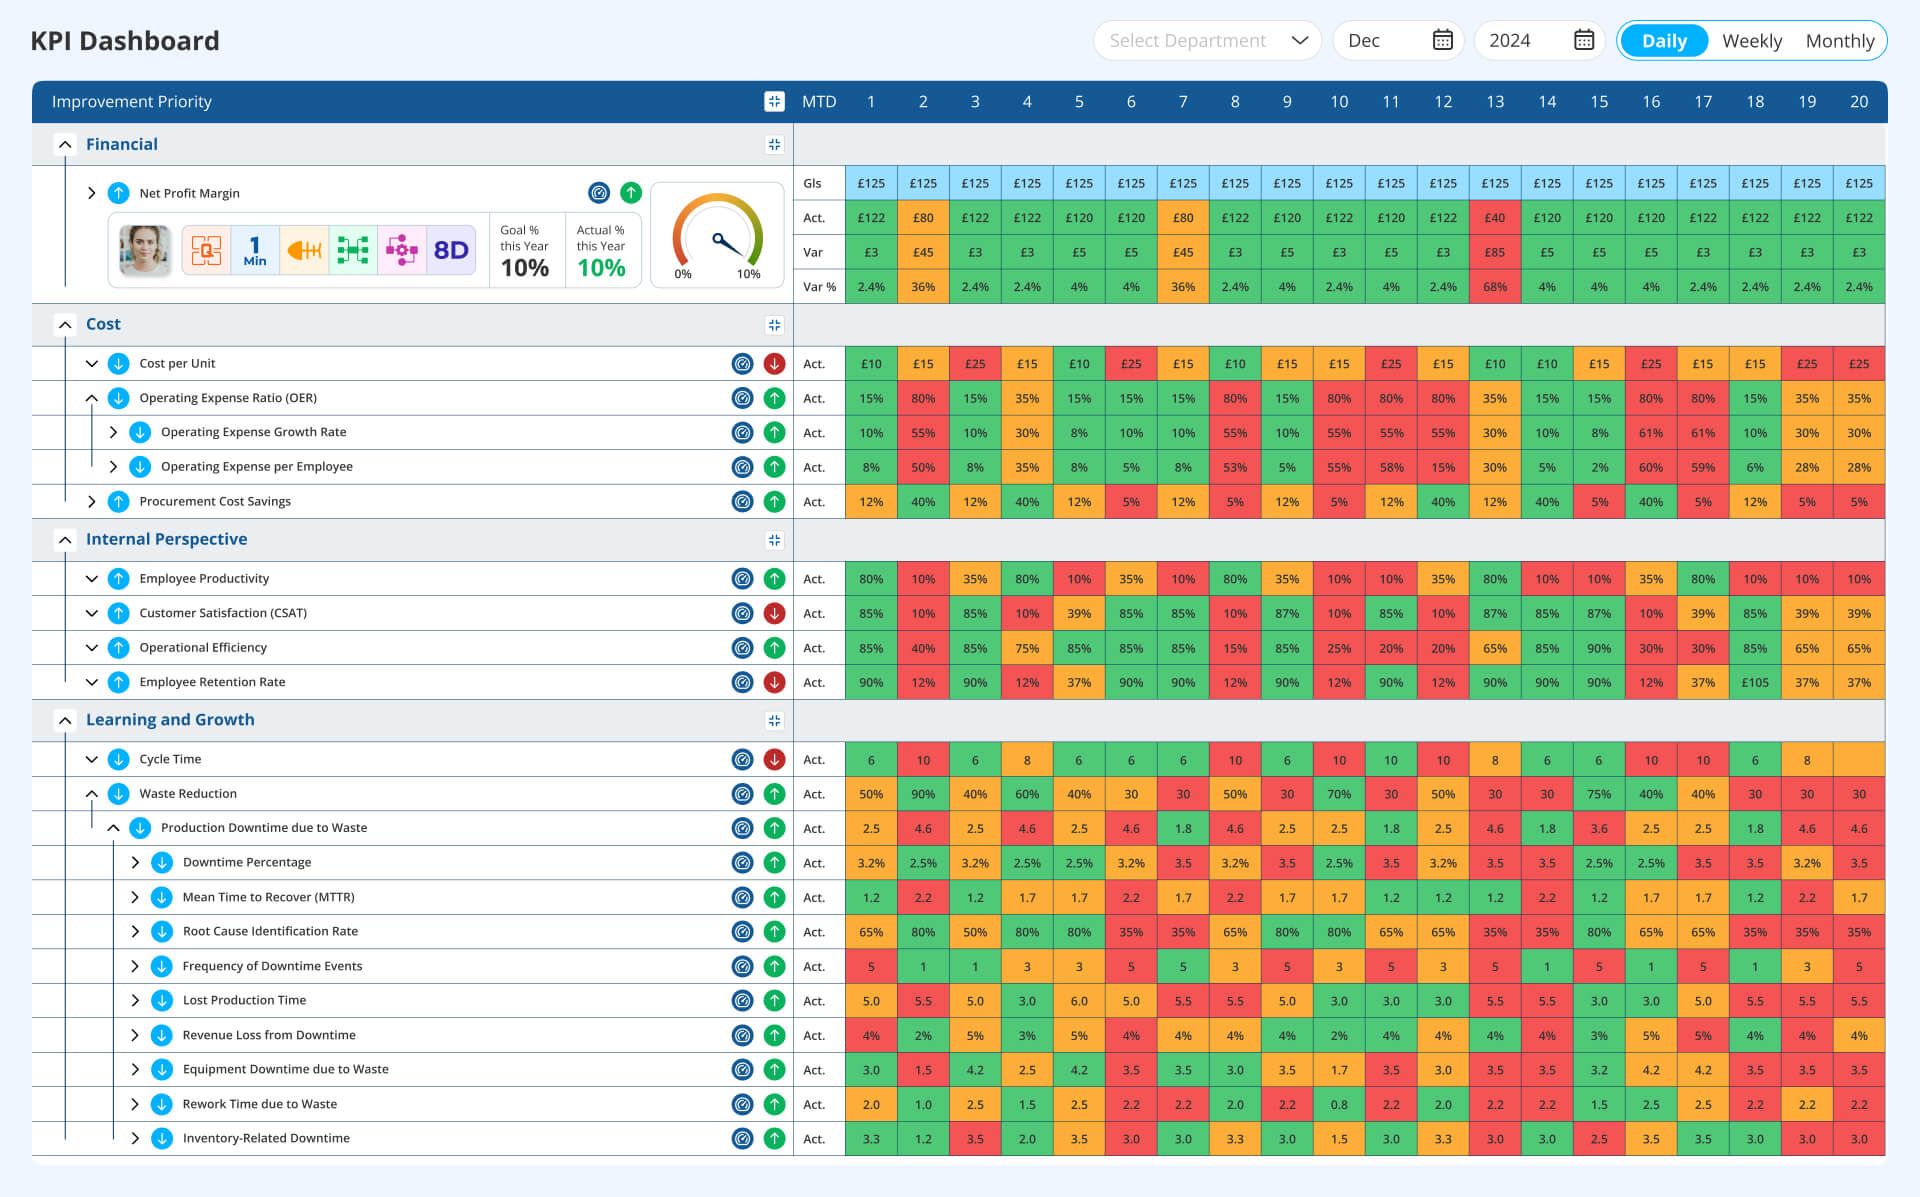Click the red down trend icon on Customer Satisfaction (CSAT)
The height and width of the screenshot is (1197, 1920).
(774, 613)
